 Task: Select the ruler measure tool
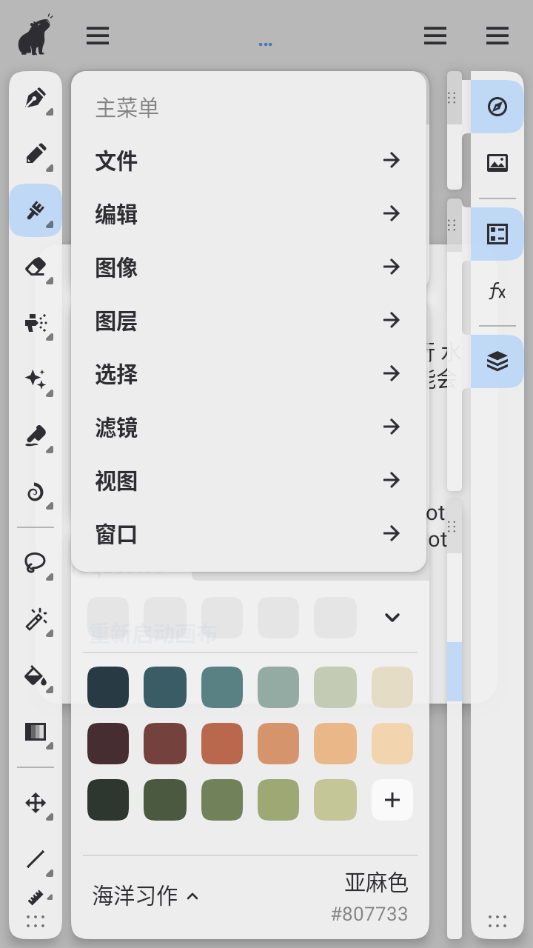click(36, 898)
